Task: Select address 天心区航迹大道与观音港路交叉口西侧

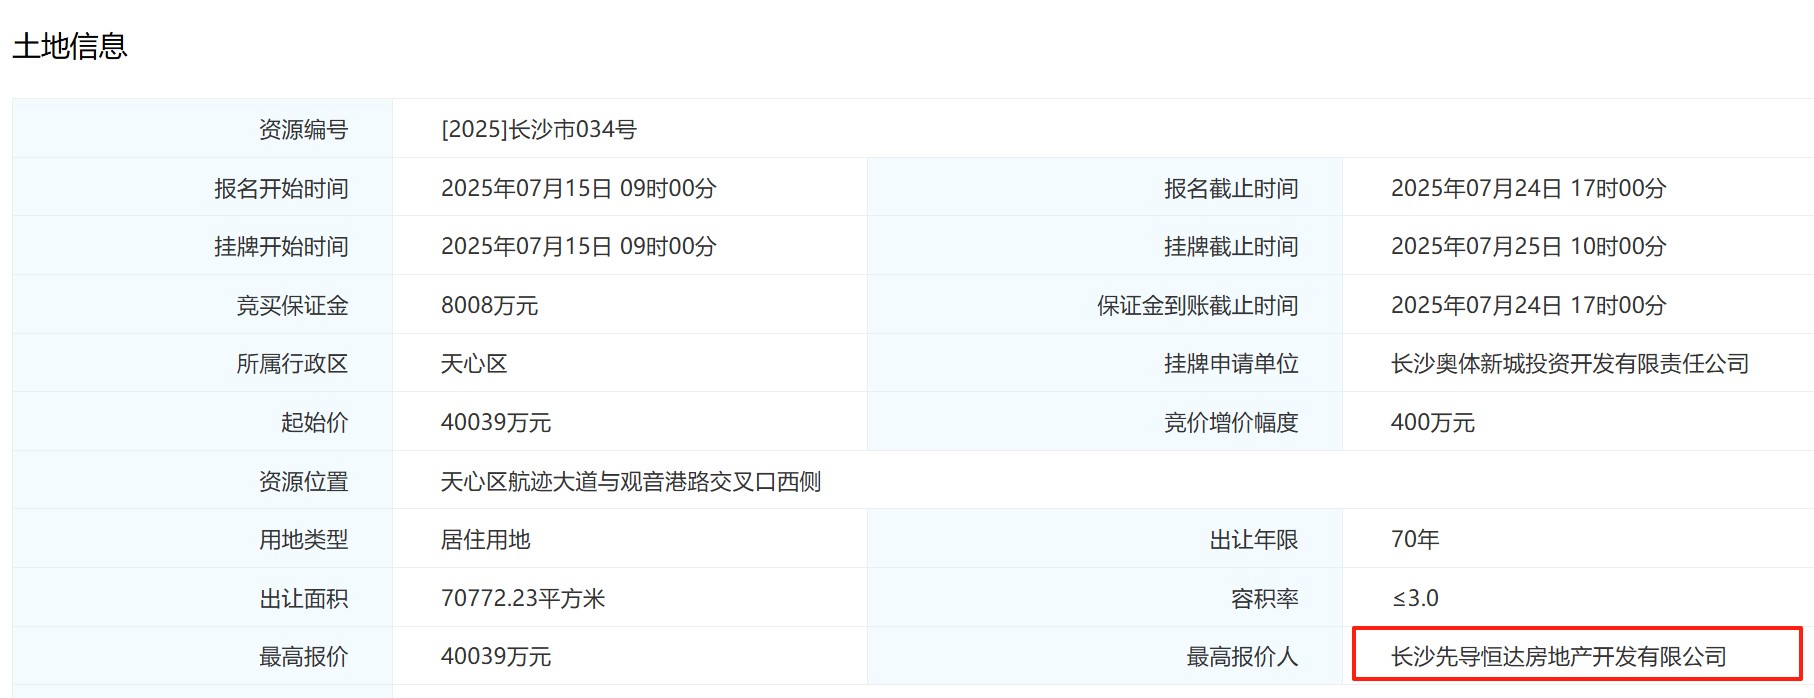Action: tap(631, 481)
